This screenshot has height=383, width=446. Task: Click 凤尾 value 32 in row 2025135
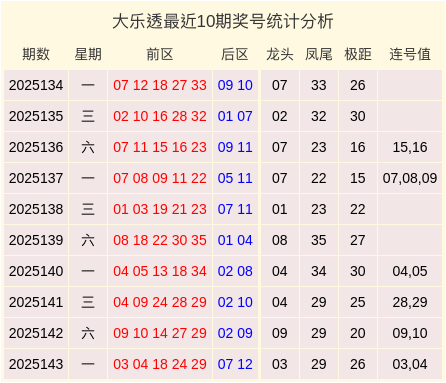click(319, 116)
